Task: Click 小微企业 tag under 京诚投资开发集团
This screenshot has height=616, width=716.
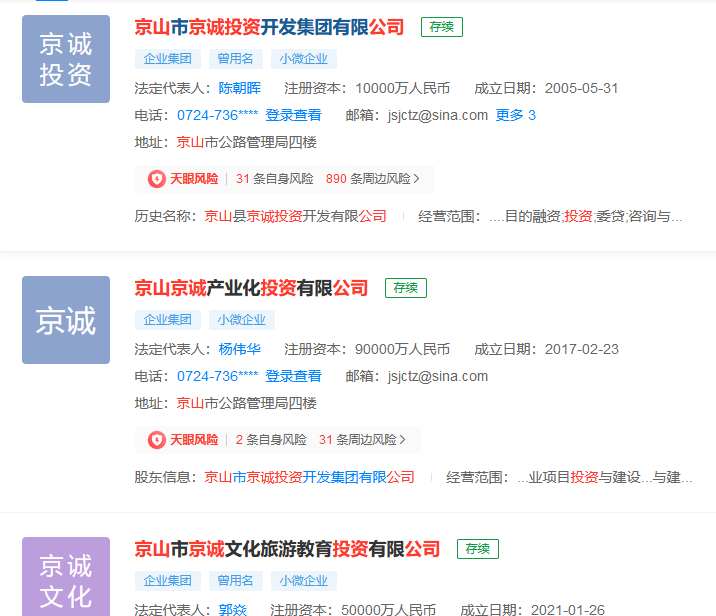Action: click(304, 59)
